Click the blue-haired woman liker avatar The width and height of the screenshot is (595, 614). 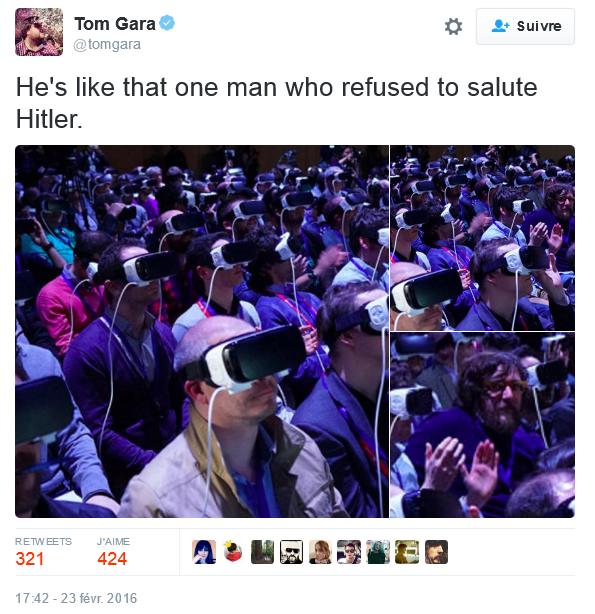(204, 552)
